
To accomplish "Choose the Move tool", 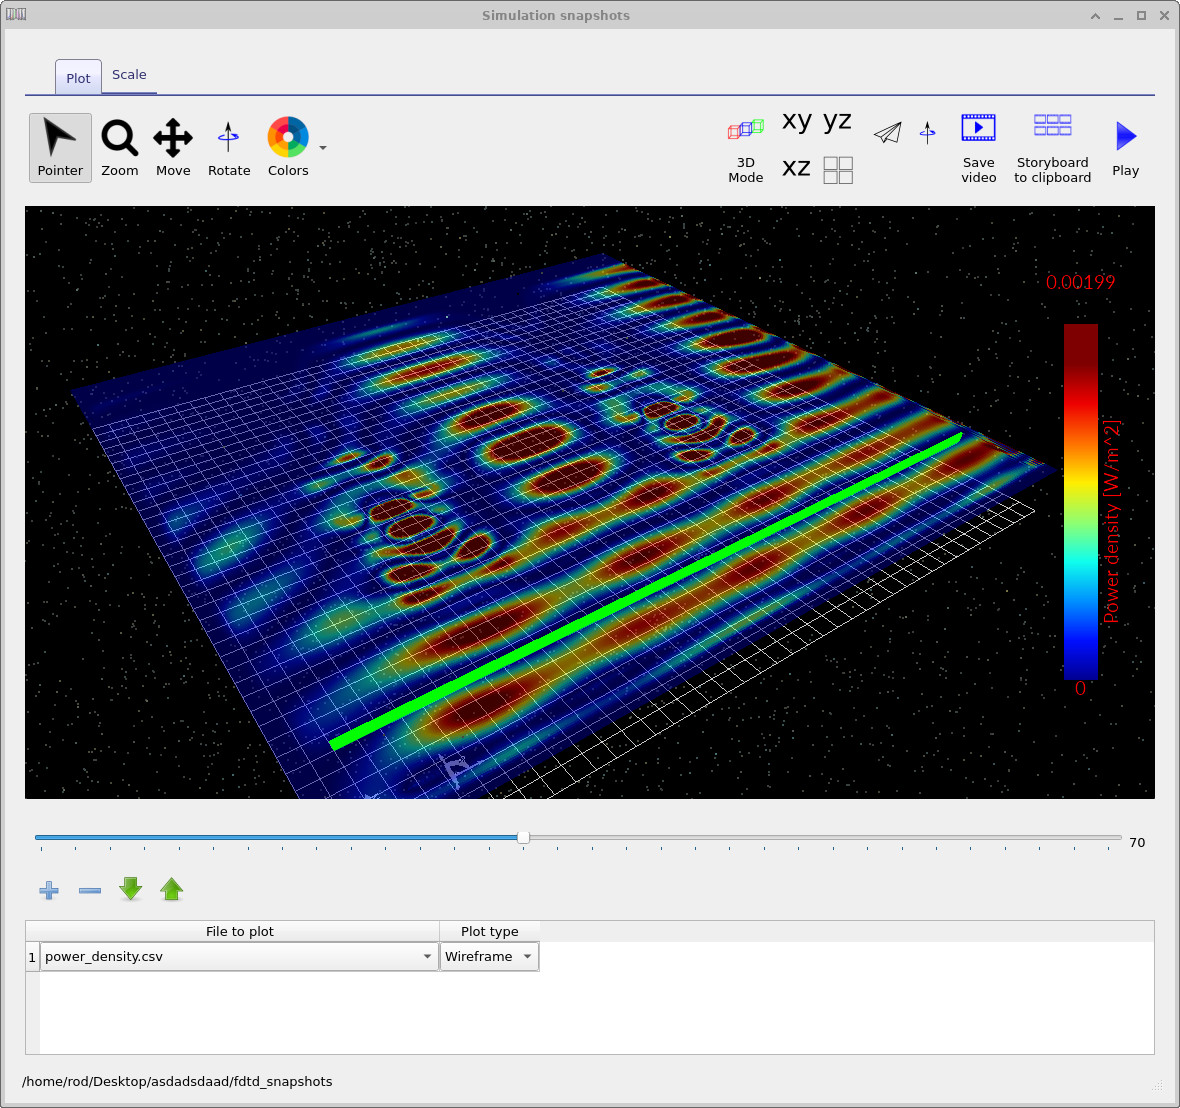I will pyautogui.click(x=173, y=148).
